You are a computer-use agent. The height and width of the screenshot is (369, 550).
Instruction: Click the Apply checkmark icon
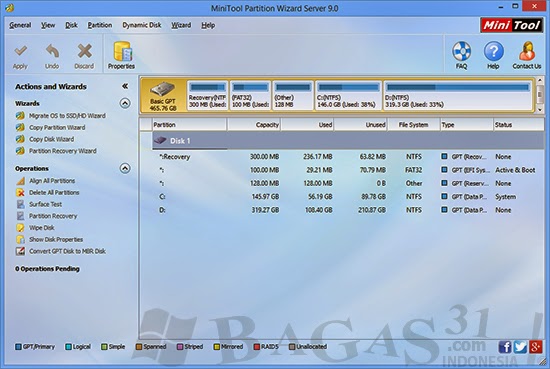20,52
